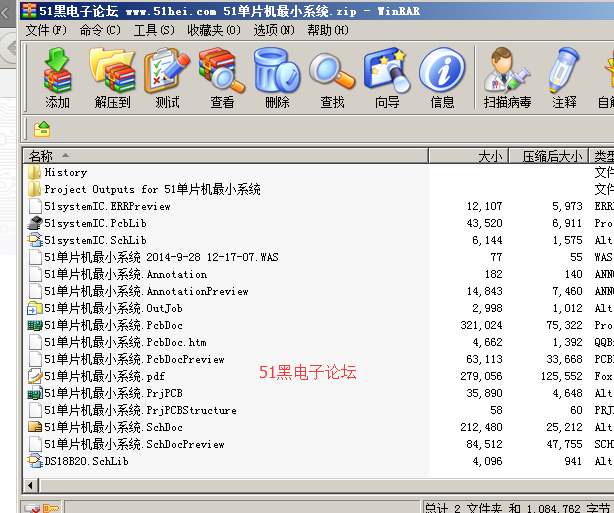This screenshot has width=614, height=513.
Task: Click the 51单片机最小系统.SchDoc file icon
Action: pyautogui.click(x=34, y=427)
